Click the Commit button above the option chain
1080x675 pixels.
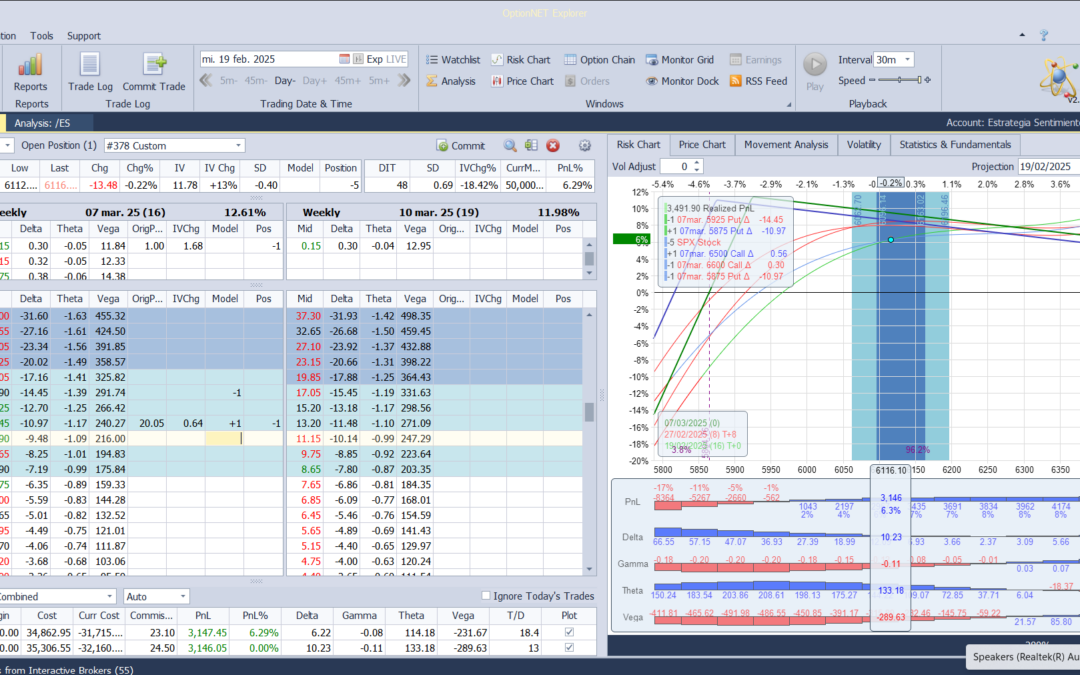tap(460, 146)
